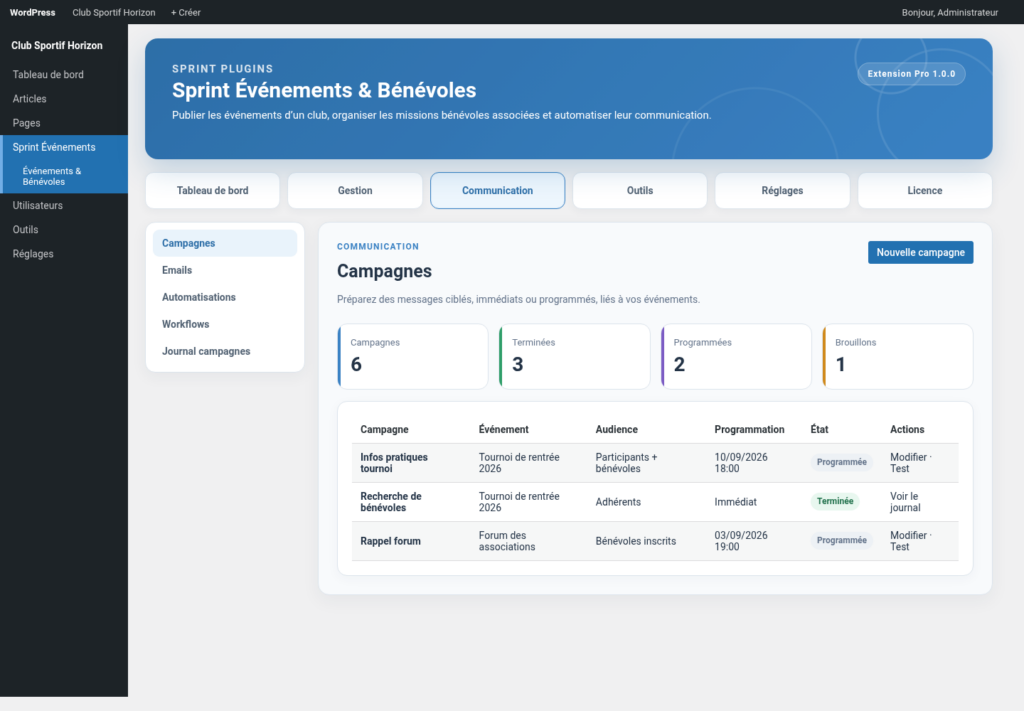Click Programmée badge for Rappel forum
Screen dimensions: 1024x711
[x=841, y=541]
